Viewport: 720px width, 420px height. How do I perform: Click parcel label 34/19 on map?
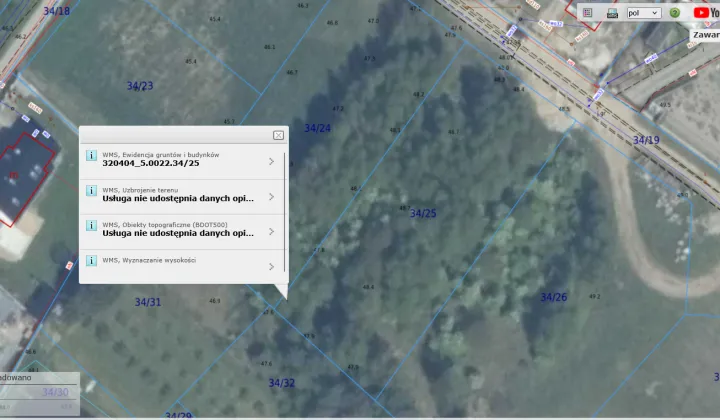[646, 140]
